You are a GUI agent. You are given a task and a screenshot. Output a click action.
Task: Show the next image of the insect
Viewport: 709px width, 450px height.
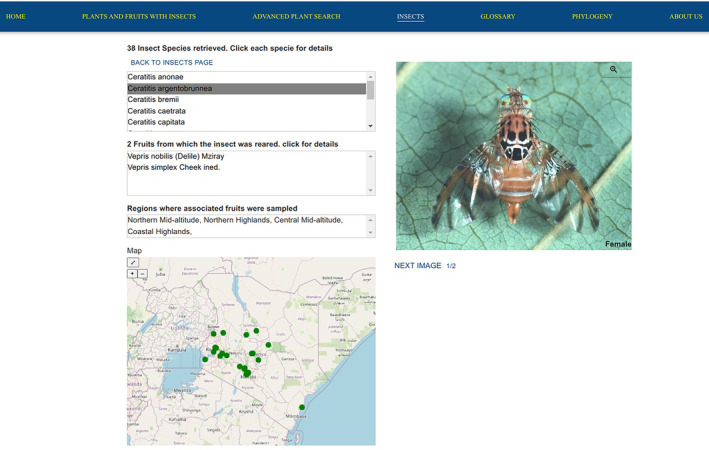pyautogui.click(x=417, y=265)
